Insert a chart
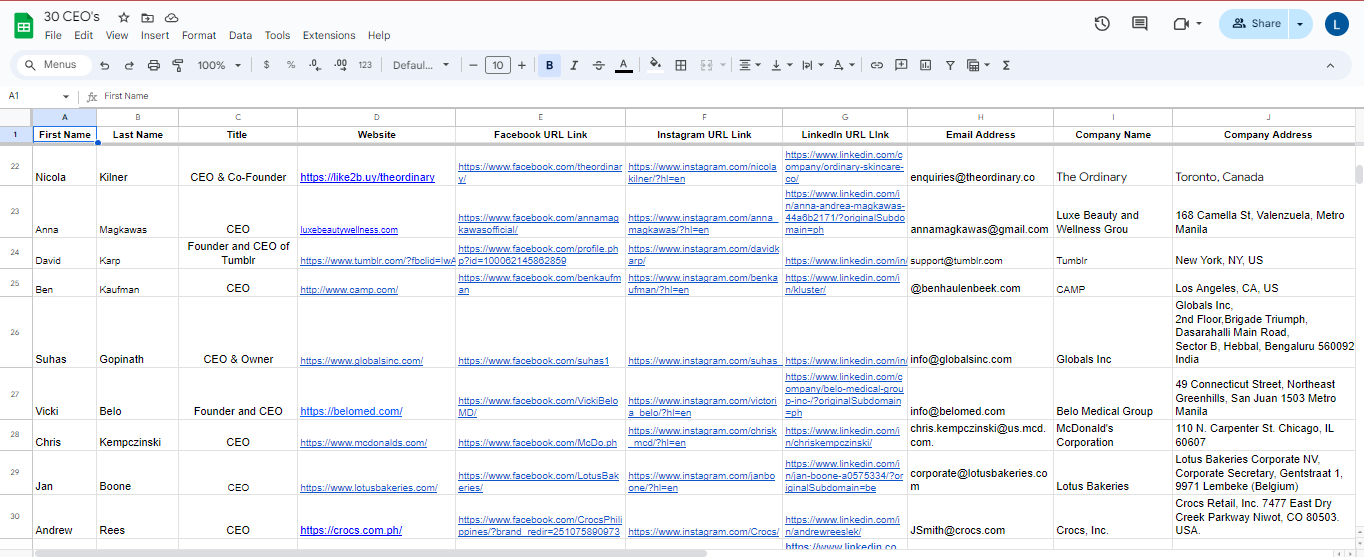 pyautogui.click(x=925, y=65)
